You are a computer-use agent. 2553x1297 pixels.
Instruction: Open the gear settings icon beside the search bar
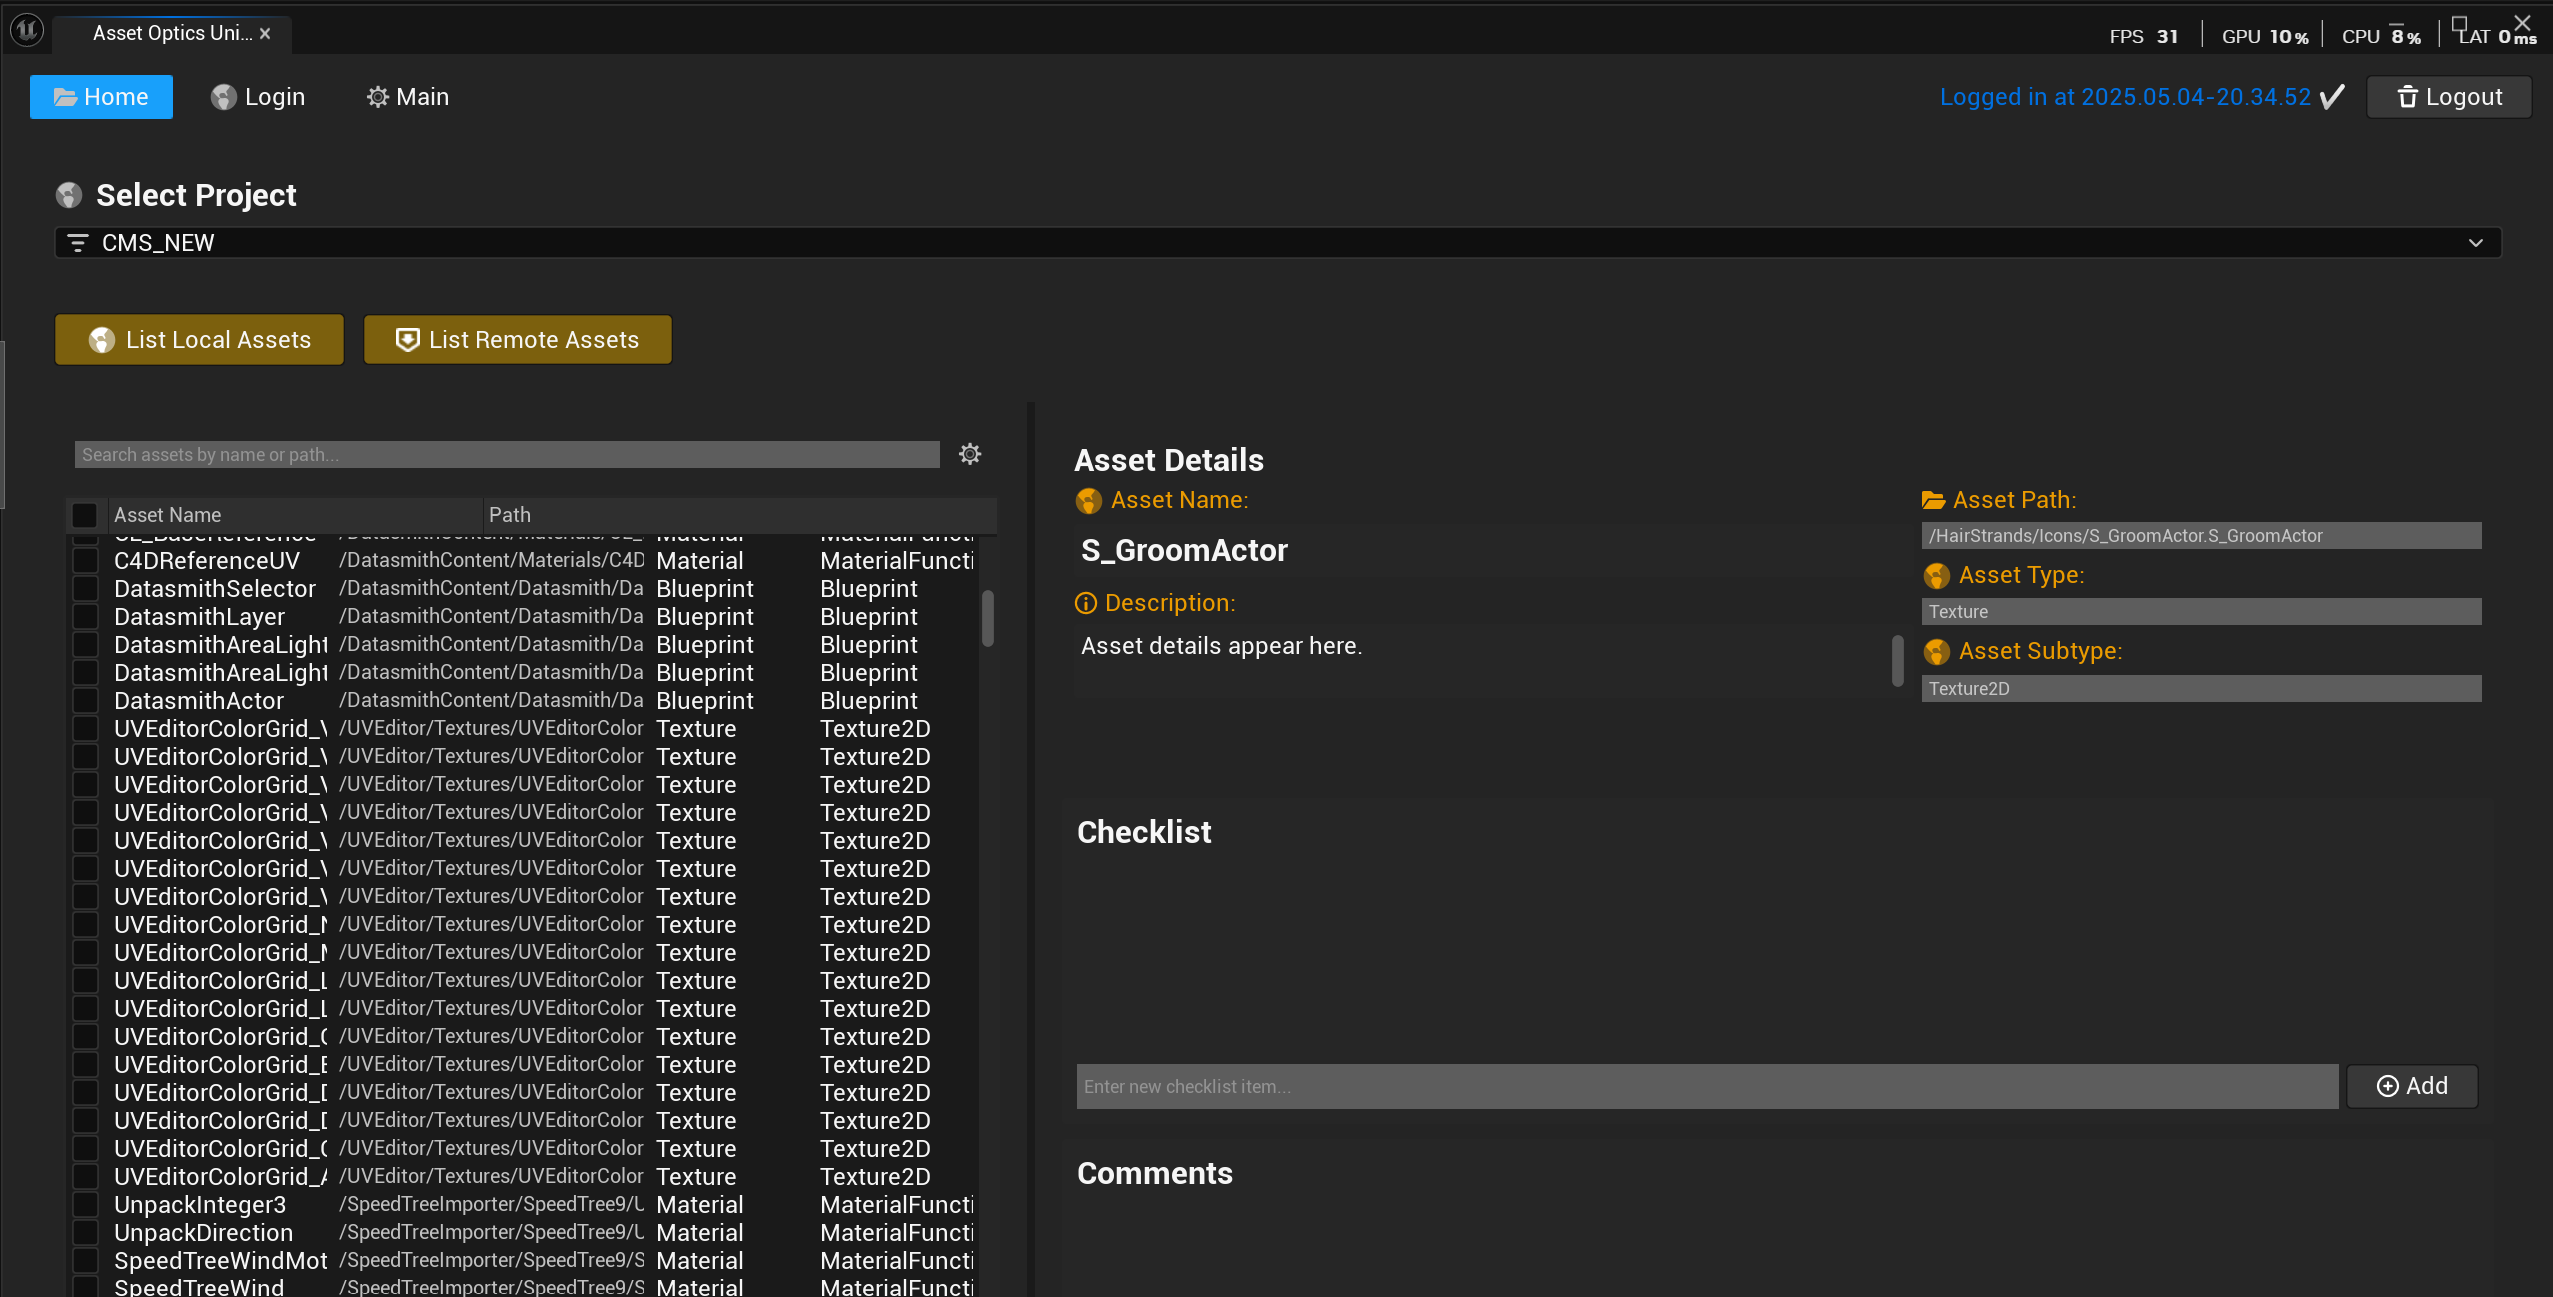968,453
